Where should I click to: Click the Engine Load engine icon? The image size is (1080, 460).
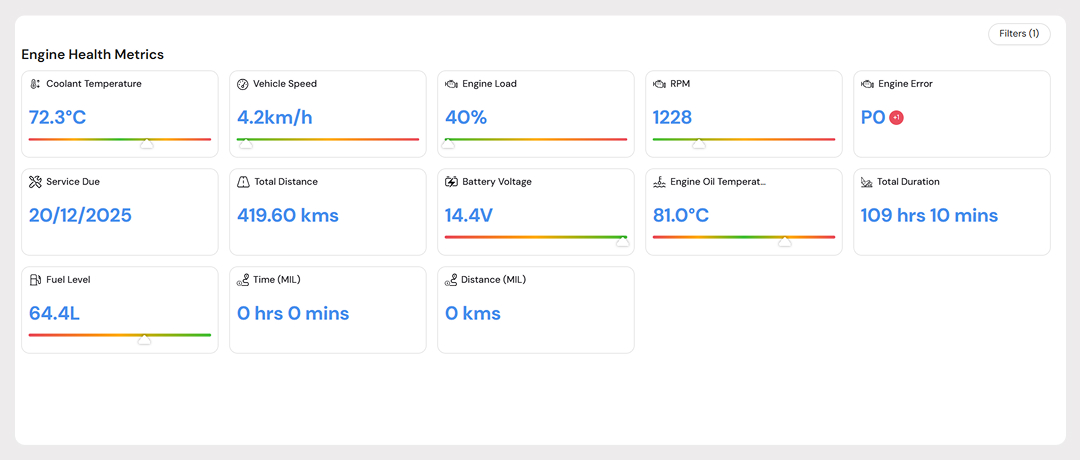(x=451, y=84)
